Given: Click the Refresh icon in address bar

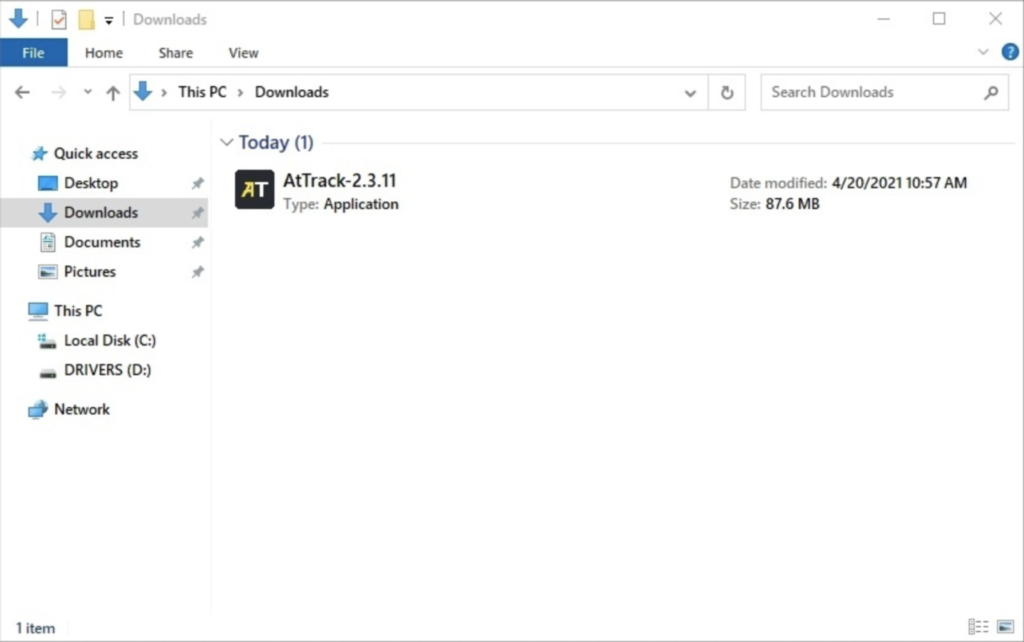Looking at the screenshot, I should pos(727,91).
